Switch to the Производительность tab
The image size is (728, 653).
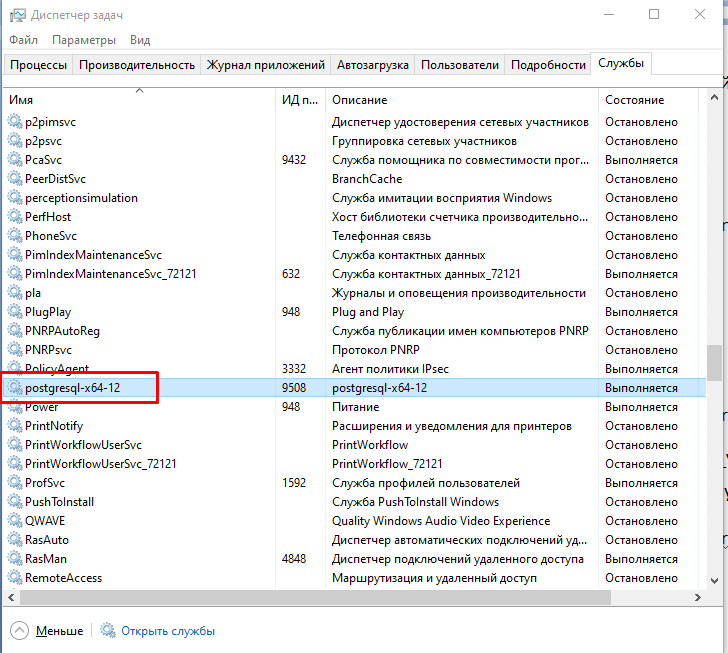tap(137, 65)
